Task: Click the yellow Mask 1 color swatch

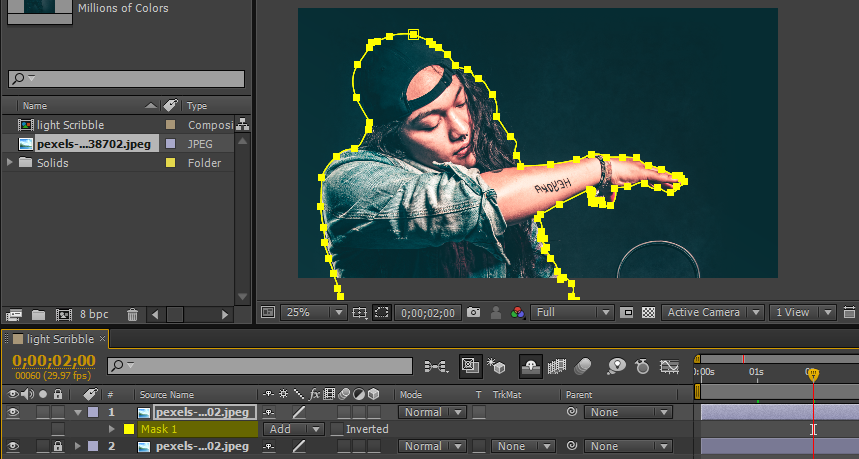Action: (129, 429)
